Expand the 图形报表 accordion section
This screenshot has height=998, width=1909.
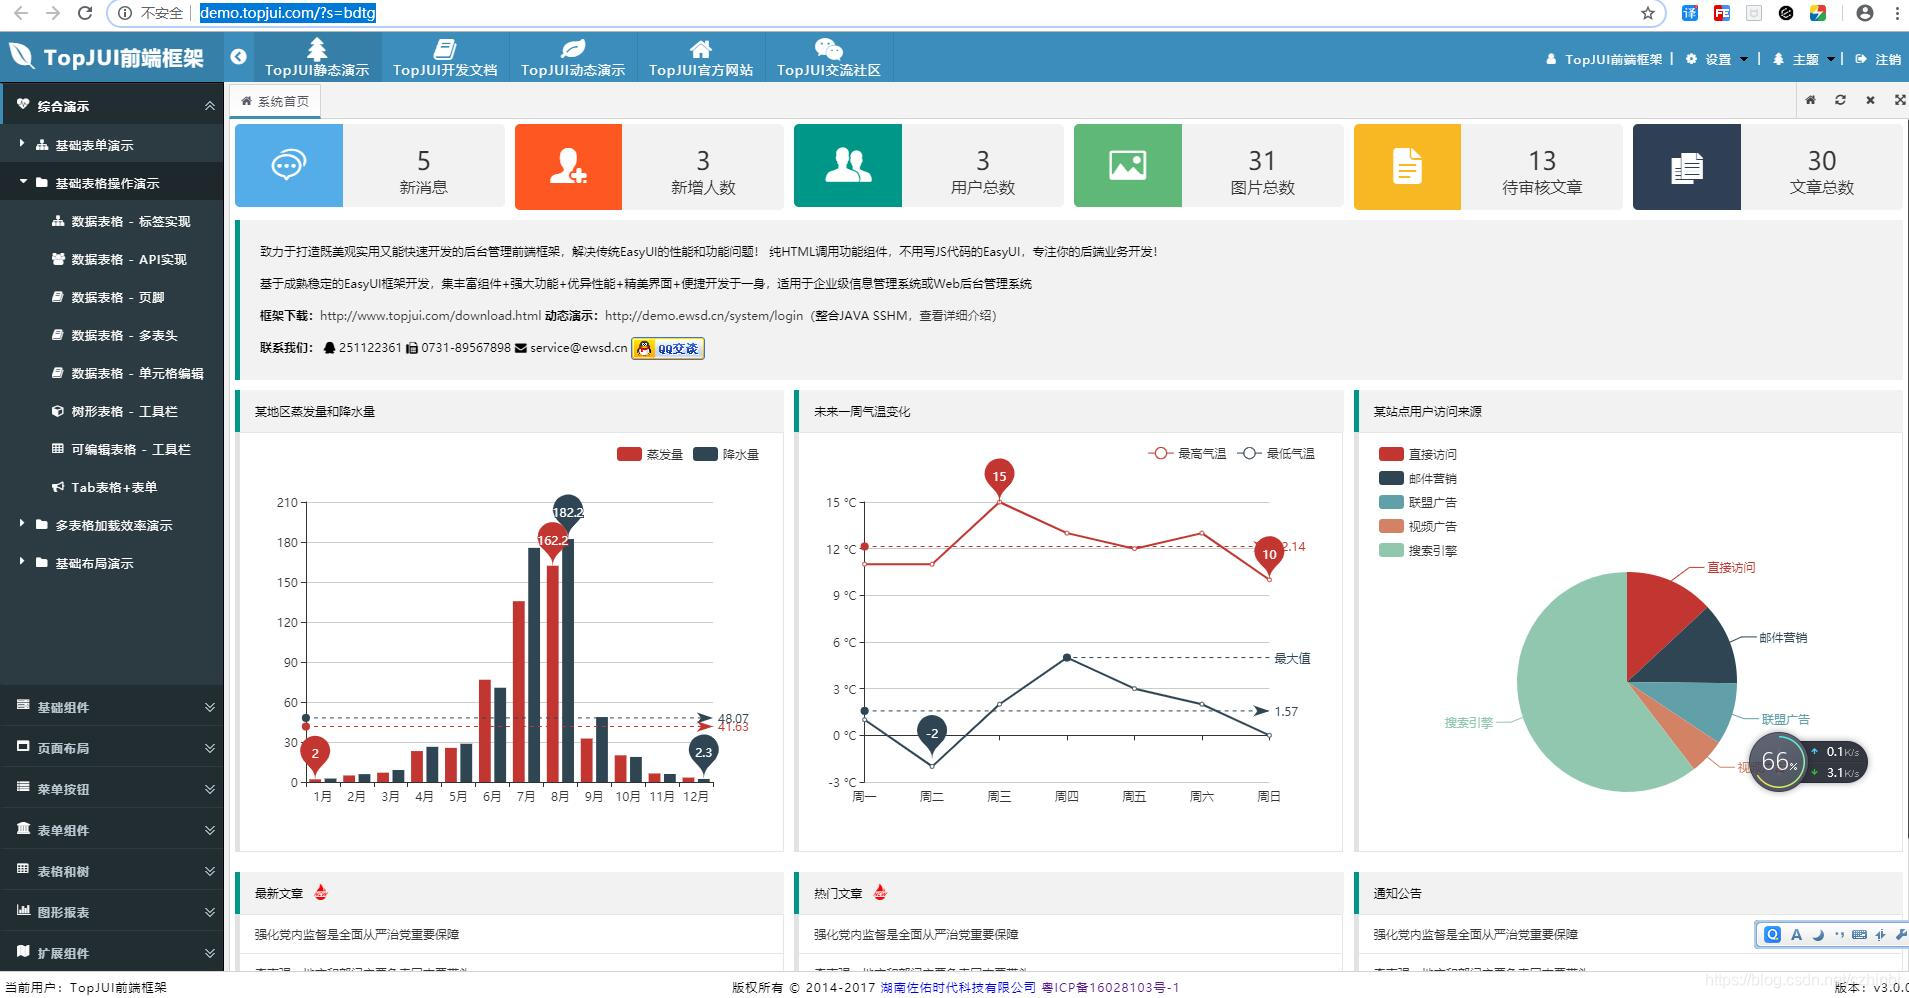(112, 912)
